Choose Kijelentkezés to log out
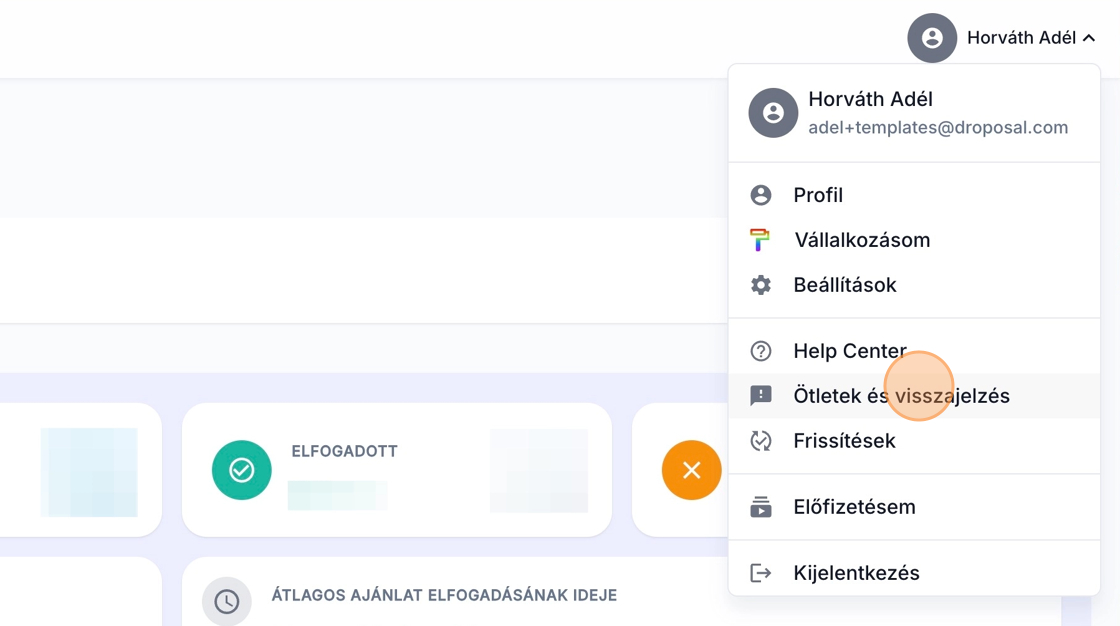This screenshot has width=1120, height=626. point(856,573)
